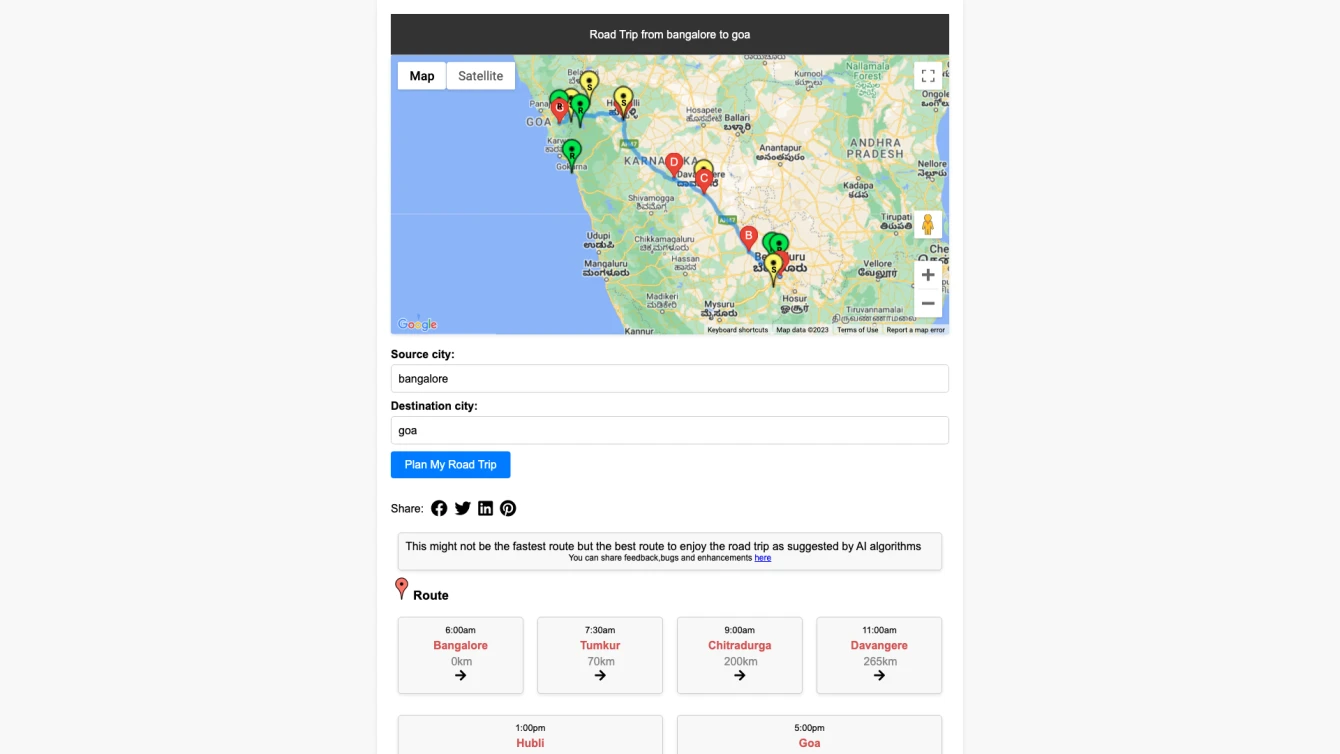Open the Hubli 1:00pm route card
1340x754 pixels.
[530, 735]
